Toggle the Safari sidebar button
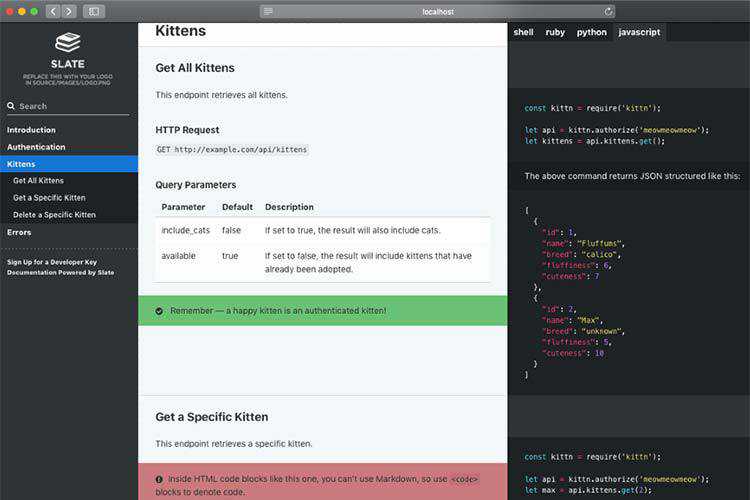The image size is (750, 500). [x=94, y=11]
